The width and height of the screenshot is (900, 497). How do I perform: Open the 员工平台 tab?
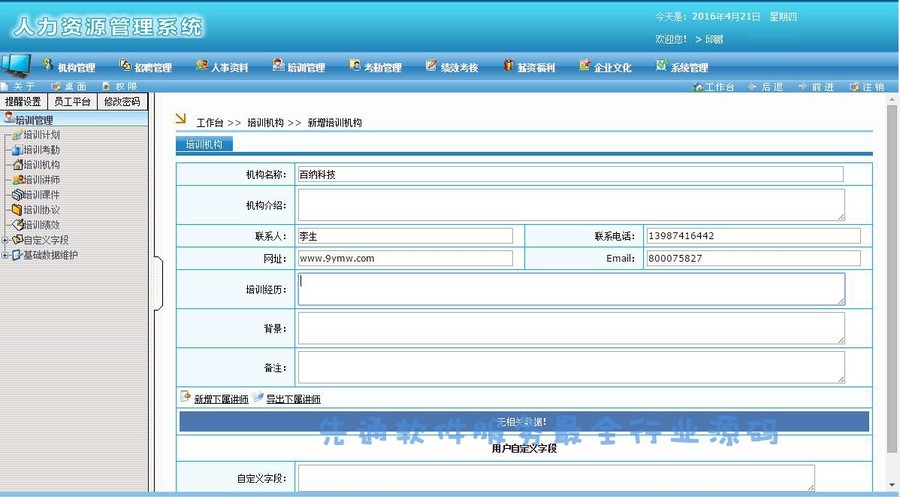point(72,102)
